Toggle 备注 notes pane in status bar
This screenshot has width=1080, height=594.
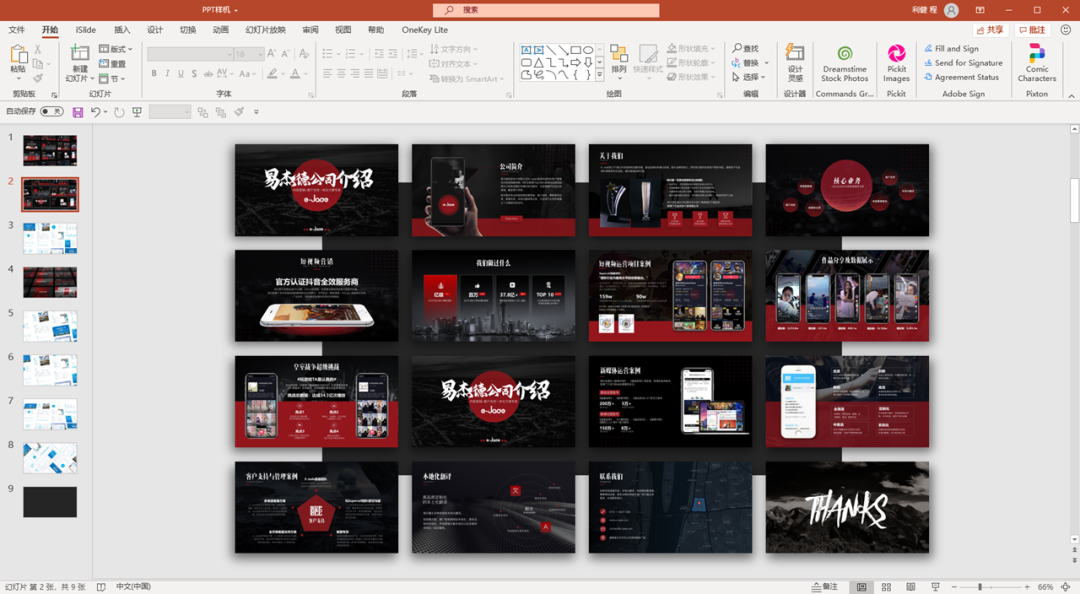tap(824, 587)
